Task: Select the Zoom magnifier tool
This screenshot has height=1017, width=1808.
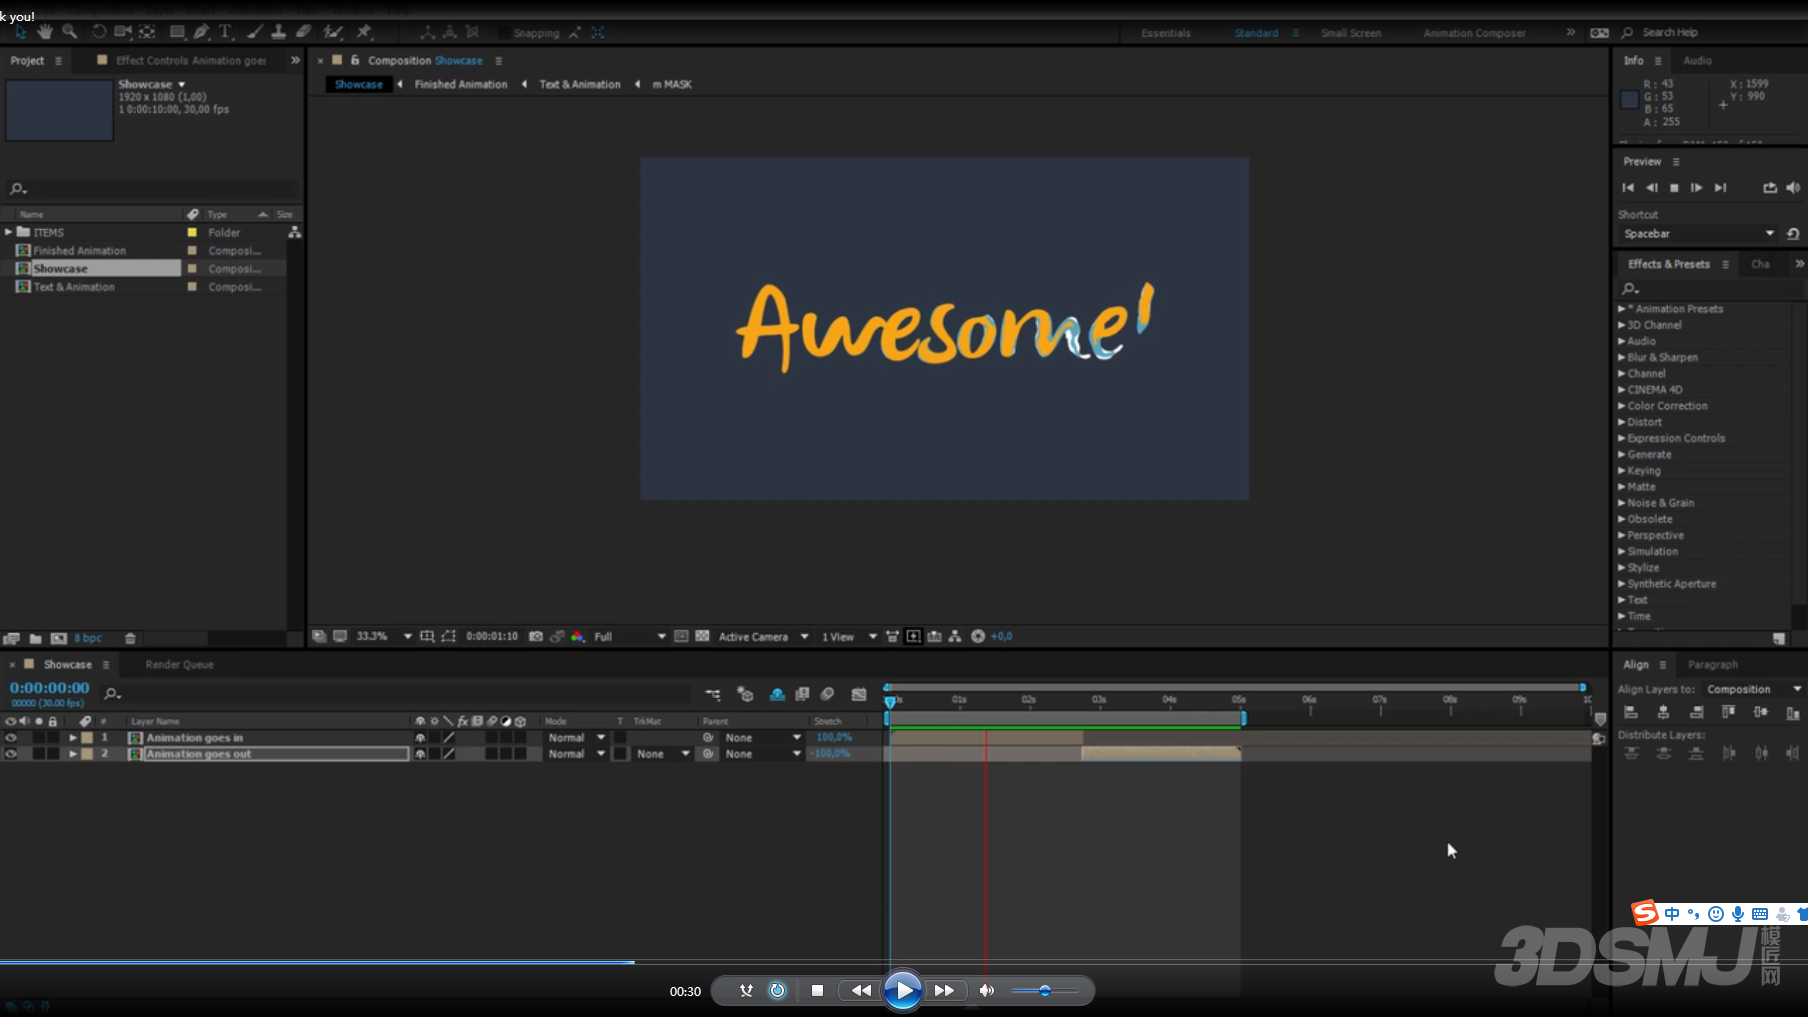Action: pyautogui.click(x=69, y=32)
